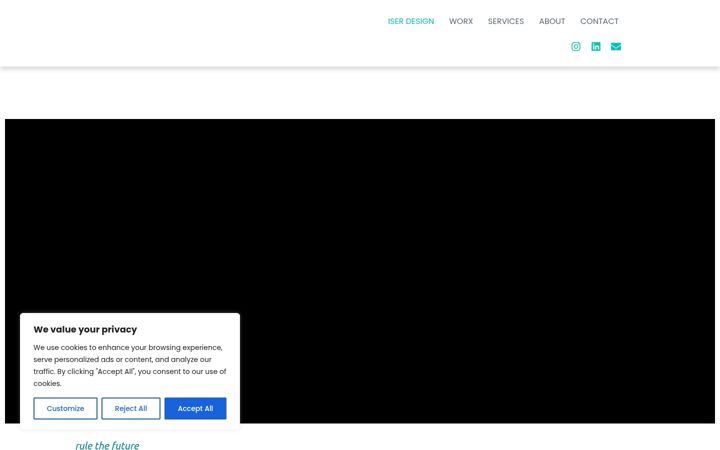Click the 'rule the future' text
This screenshot has height=450, width=720.
(x=107, y=445)
